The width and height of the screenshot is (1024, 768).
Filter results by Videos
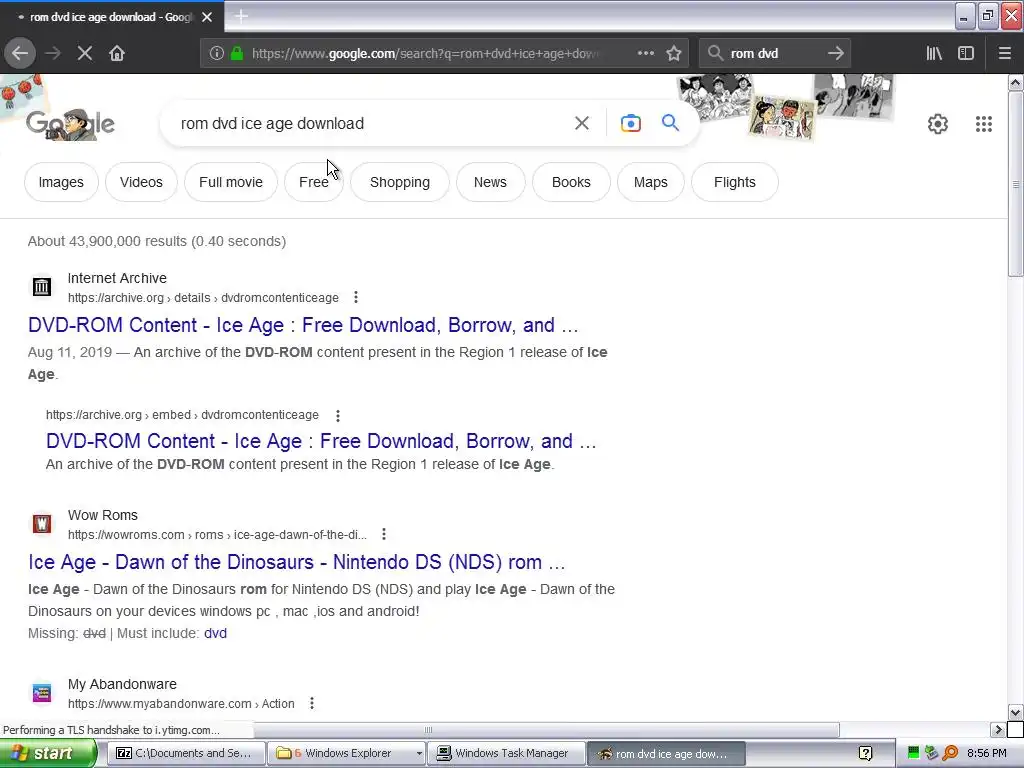coord(141,182)
